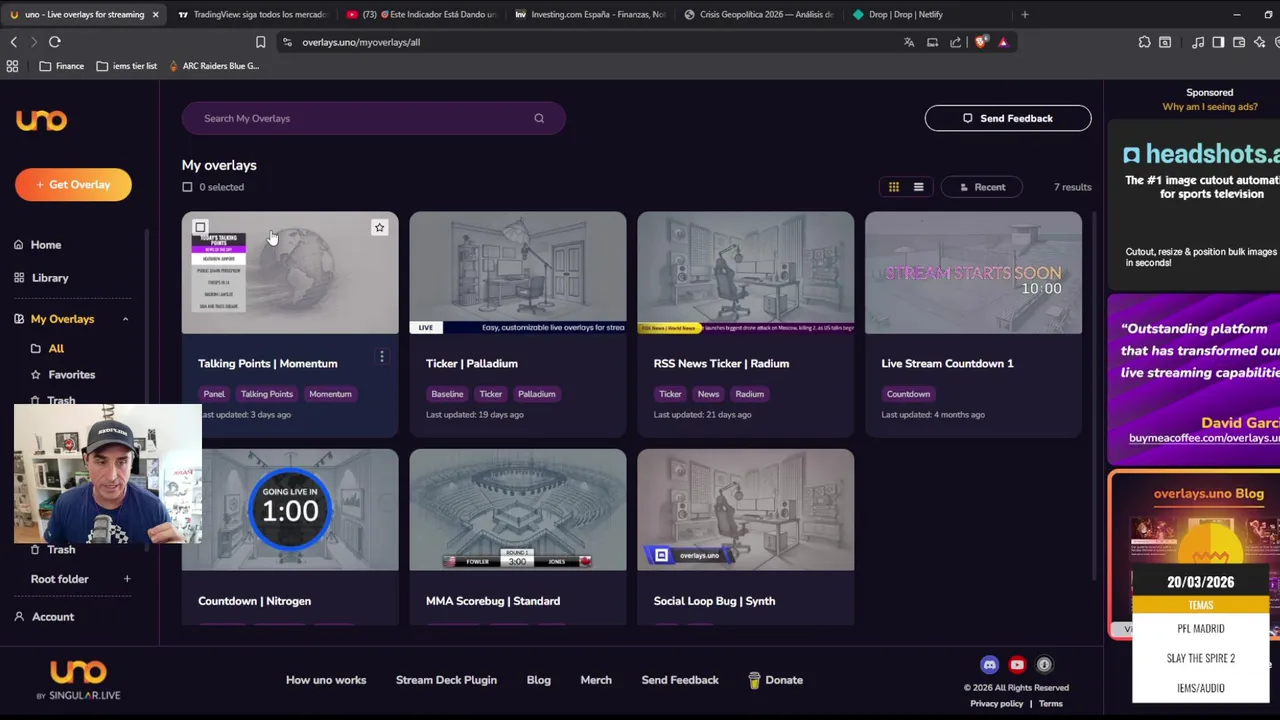Click the share icon in the address bar

point(956,42)
